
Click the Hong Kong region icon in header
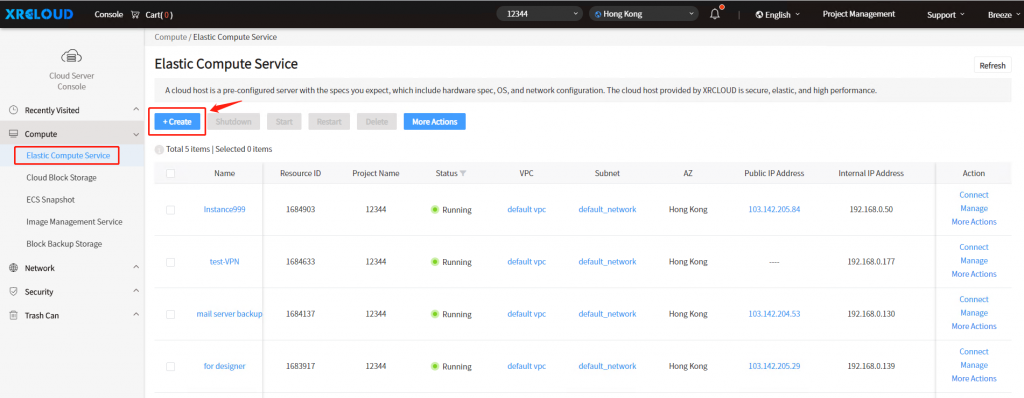click(x=598, y=14)
